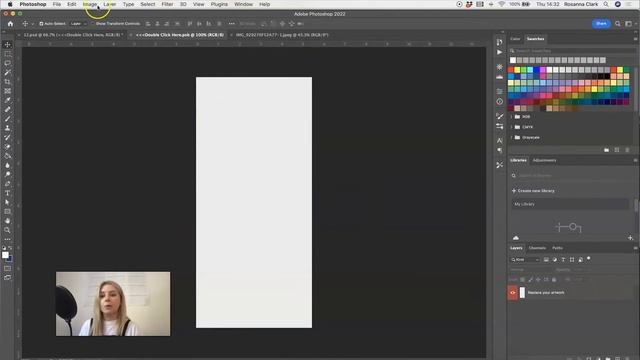Open the Filter menu
Screen dimensions: 640x360
[x=167, y=4]
